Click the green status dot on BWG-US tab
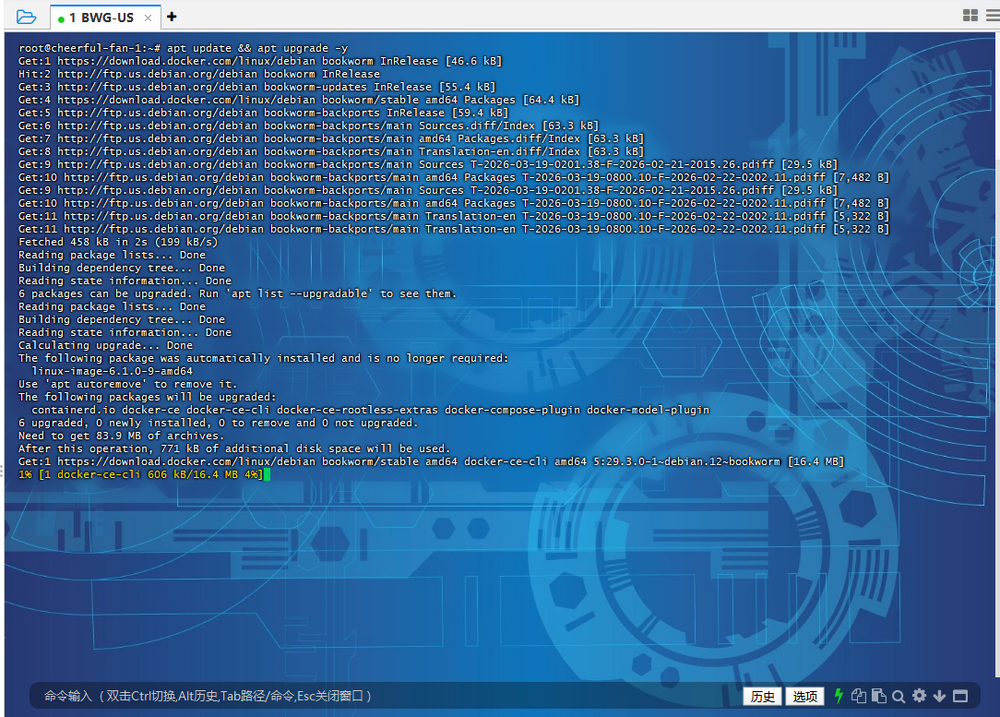 click(61, 18)
